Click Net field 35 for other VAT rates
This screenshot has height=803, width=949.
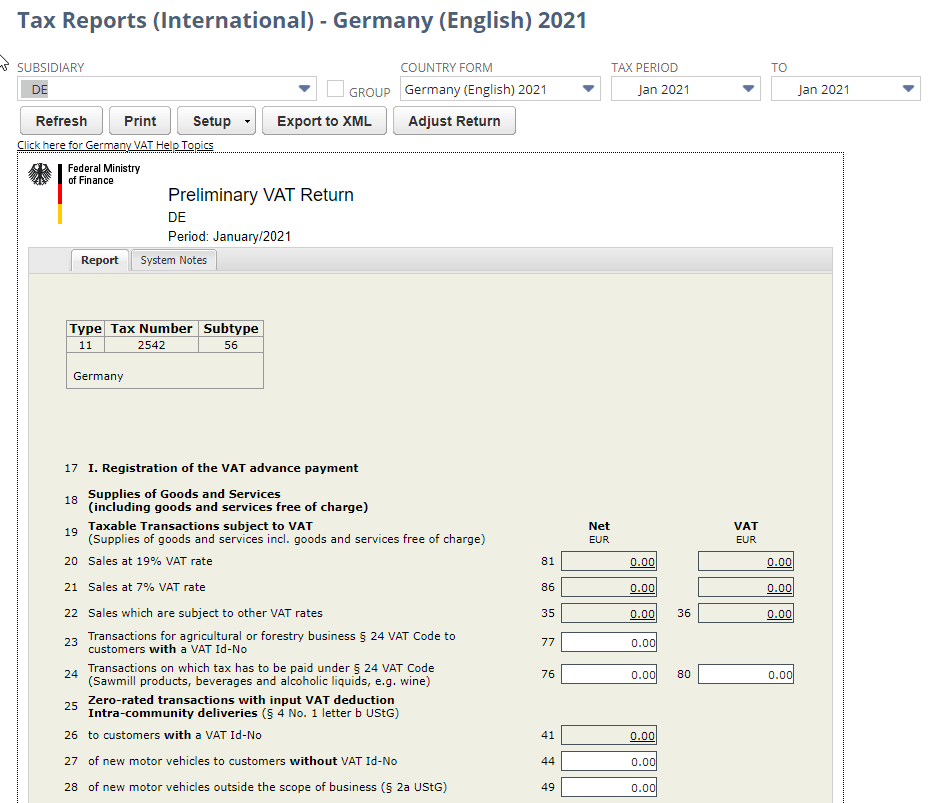608,613
